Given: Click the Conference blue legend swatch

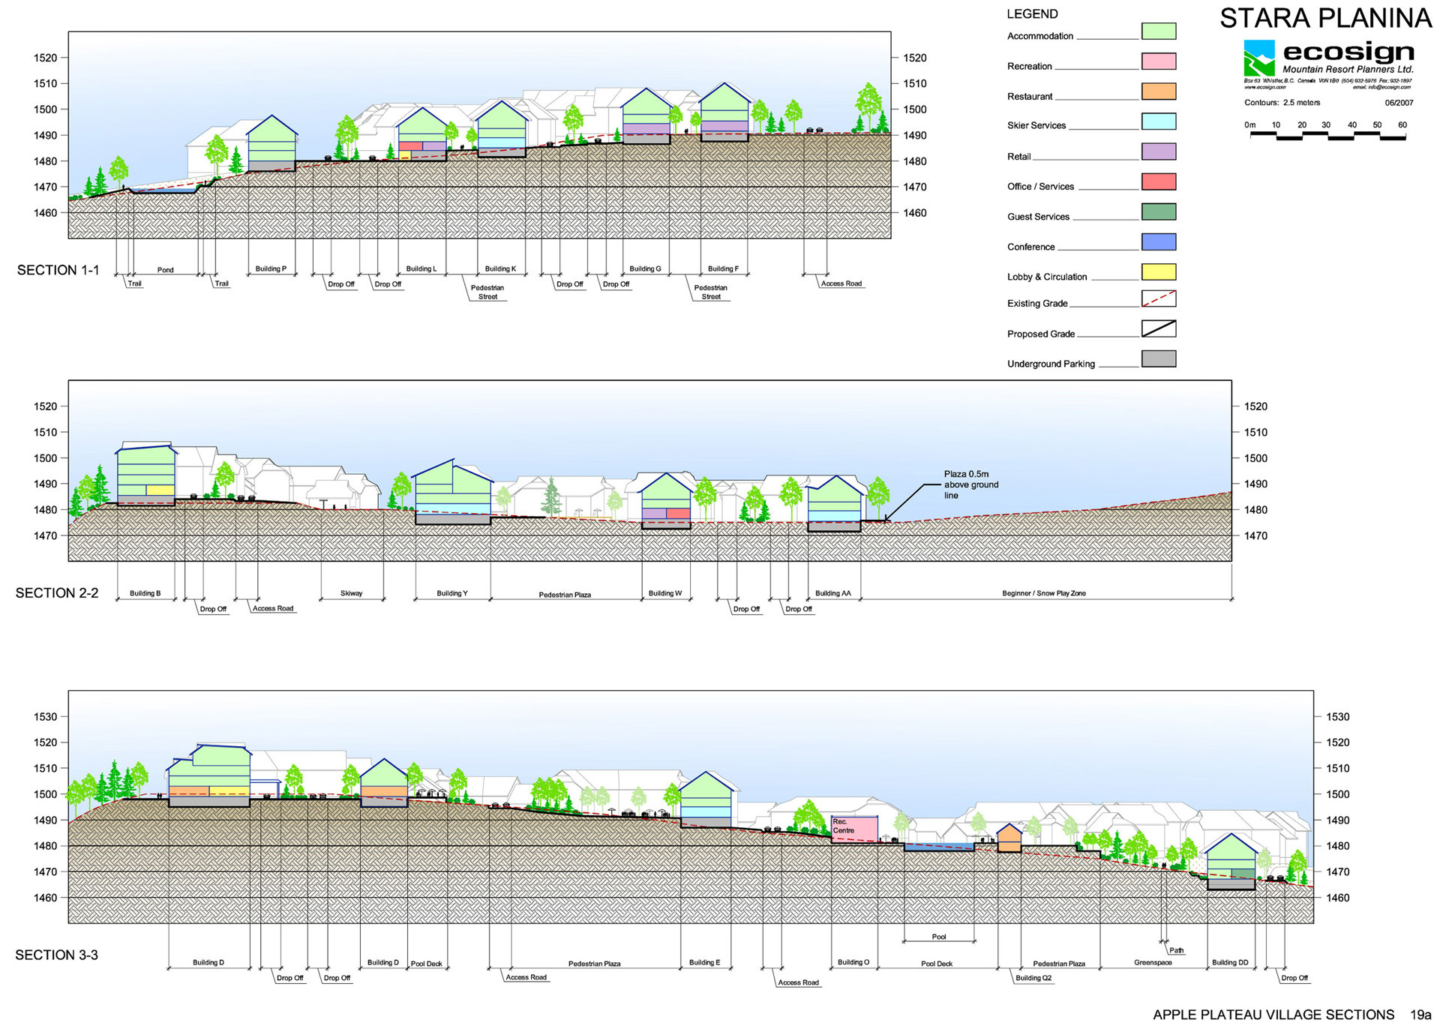Looking at the screenshot, I should click(x=1159, y=241).
